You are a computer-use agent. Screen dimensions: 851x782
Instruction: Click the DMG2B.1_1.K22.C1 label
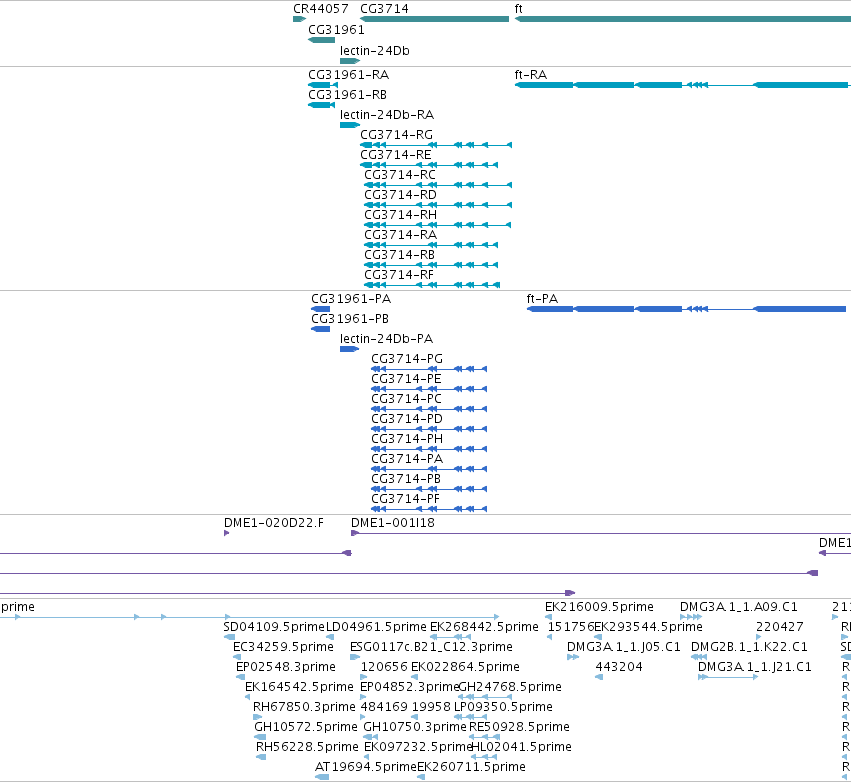[749, 647]
